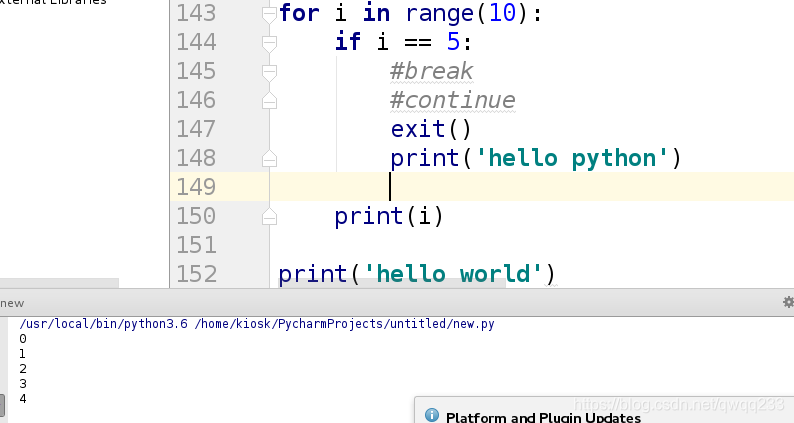
Task: Click line number 143 in the gutter
Action: (196, 13)
